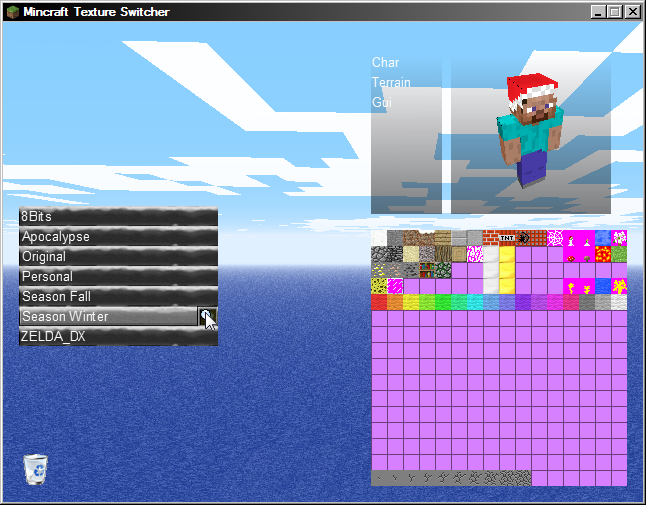Select the snowy sapling tile at top right

click(x=619, y=238)
